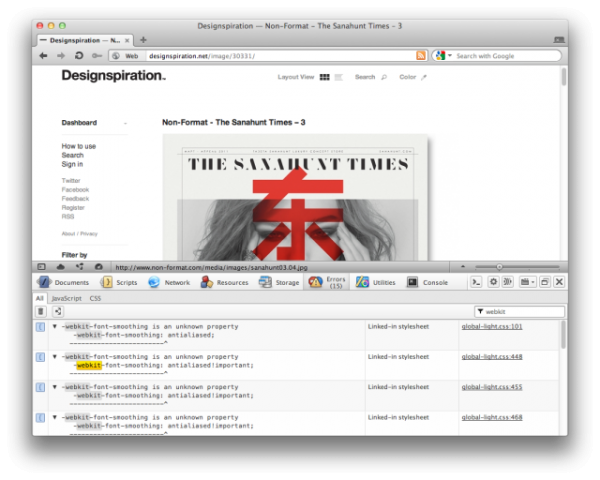
Task: Click the webkit filter input field
Action: click(519, 312)
